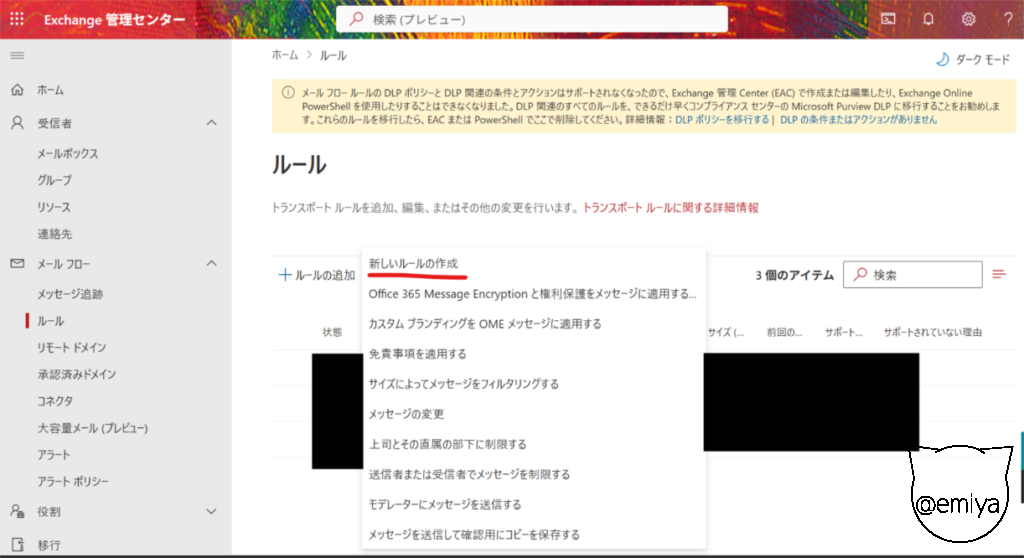Collapse the navigation hamburger menu
Image resolution: width=1024 pixels, height=558 pixels.
coord(17,55)
